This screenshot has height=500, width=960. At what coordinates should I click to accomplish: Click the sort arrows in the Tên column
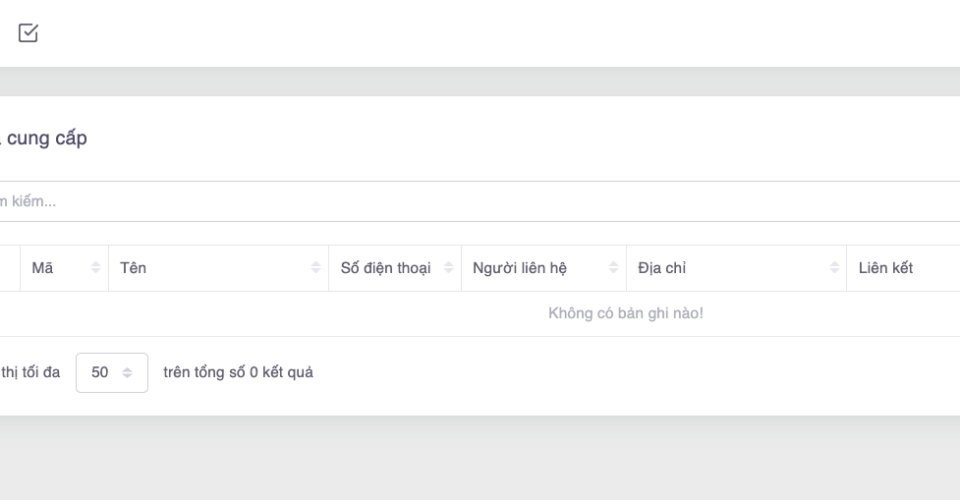[x=316, y=268]
